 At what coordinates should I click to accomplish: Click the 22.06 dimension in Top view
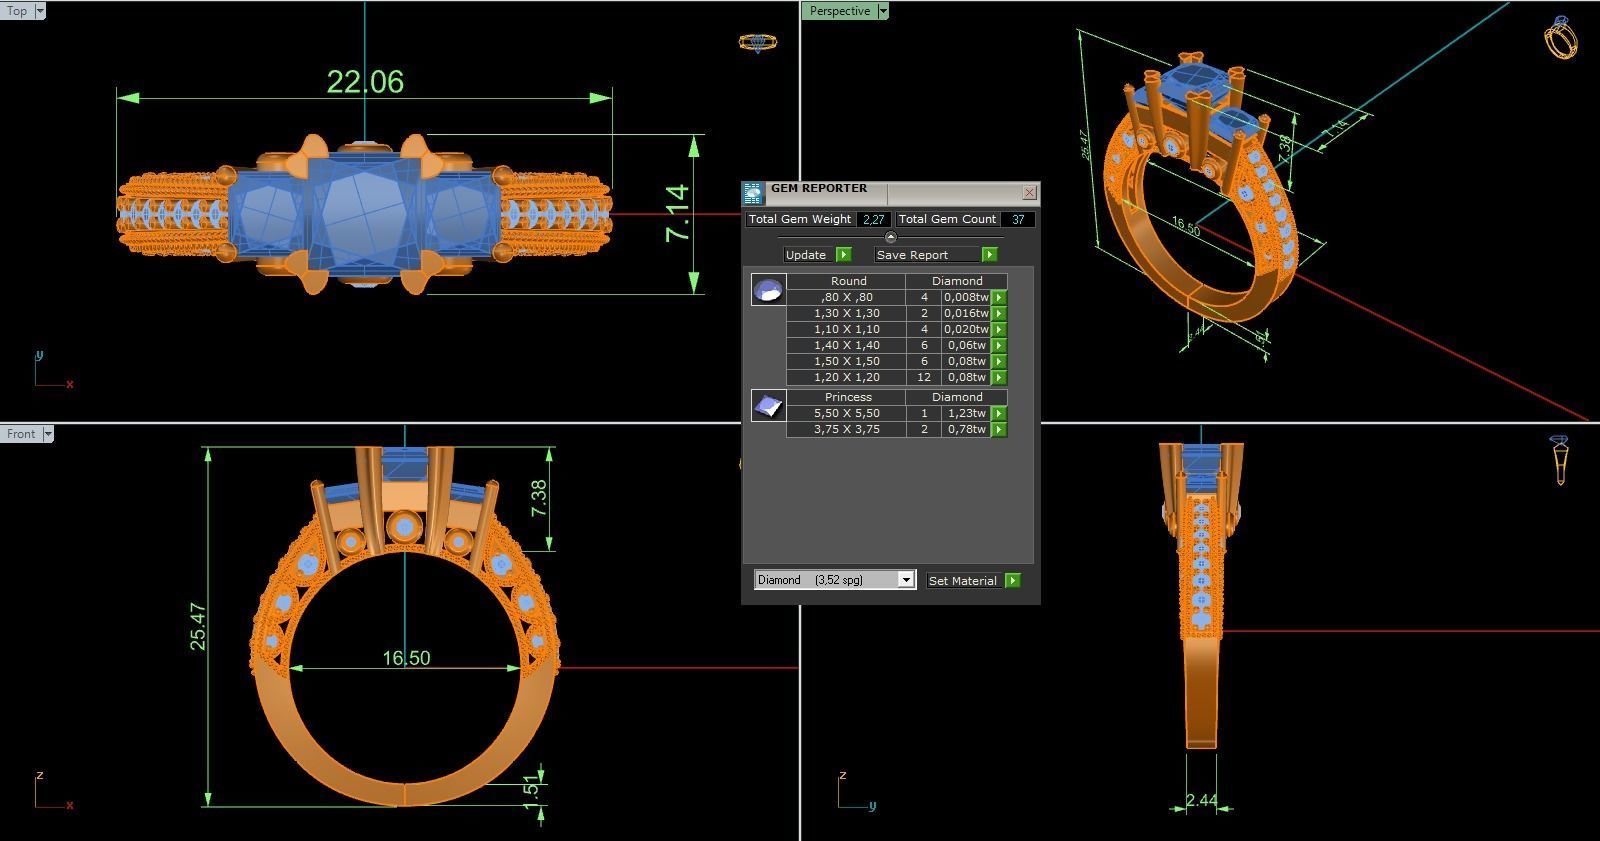coord(365,82)
